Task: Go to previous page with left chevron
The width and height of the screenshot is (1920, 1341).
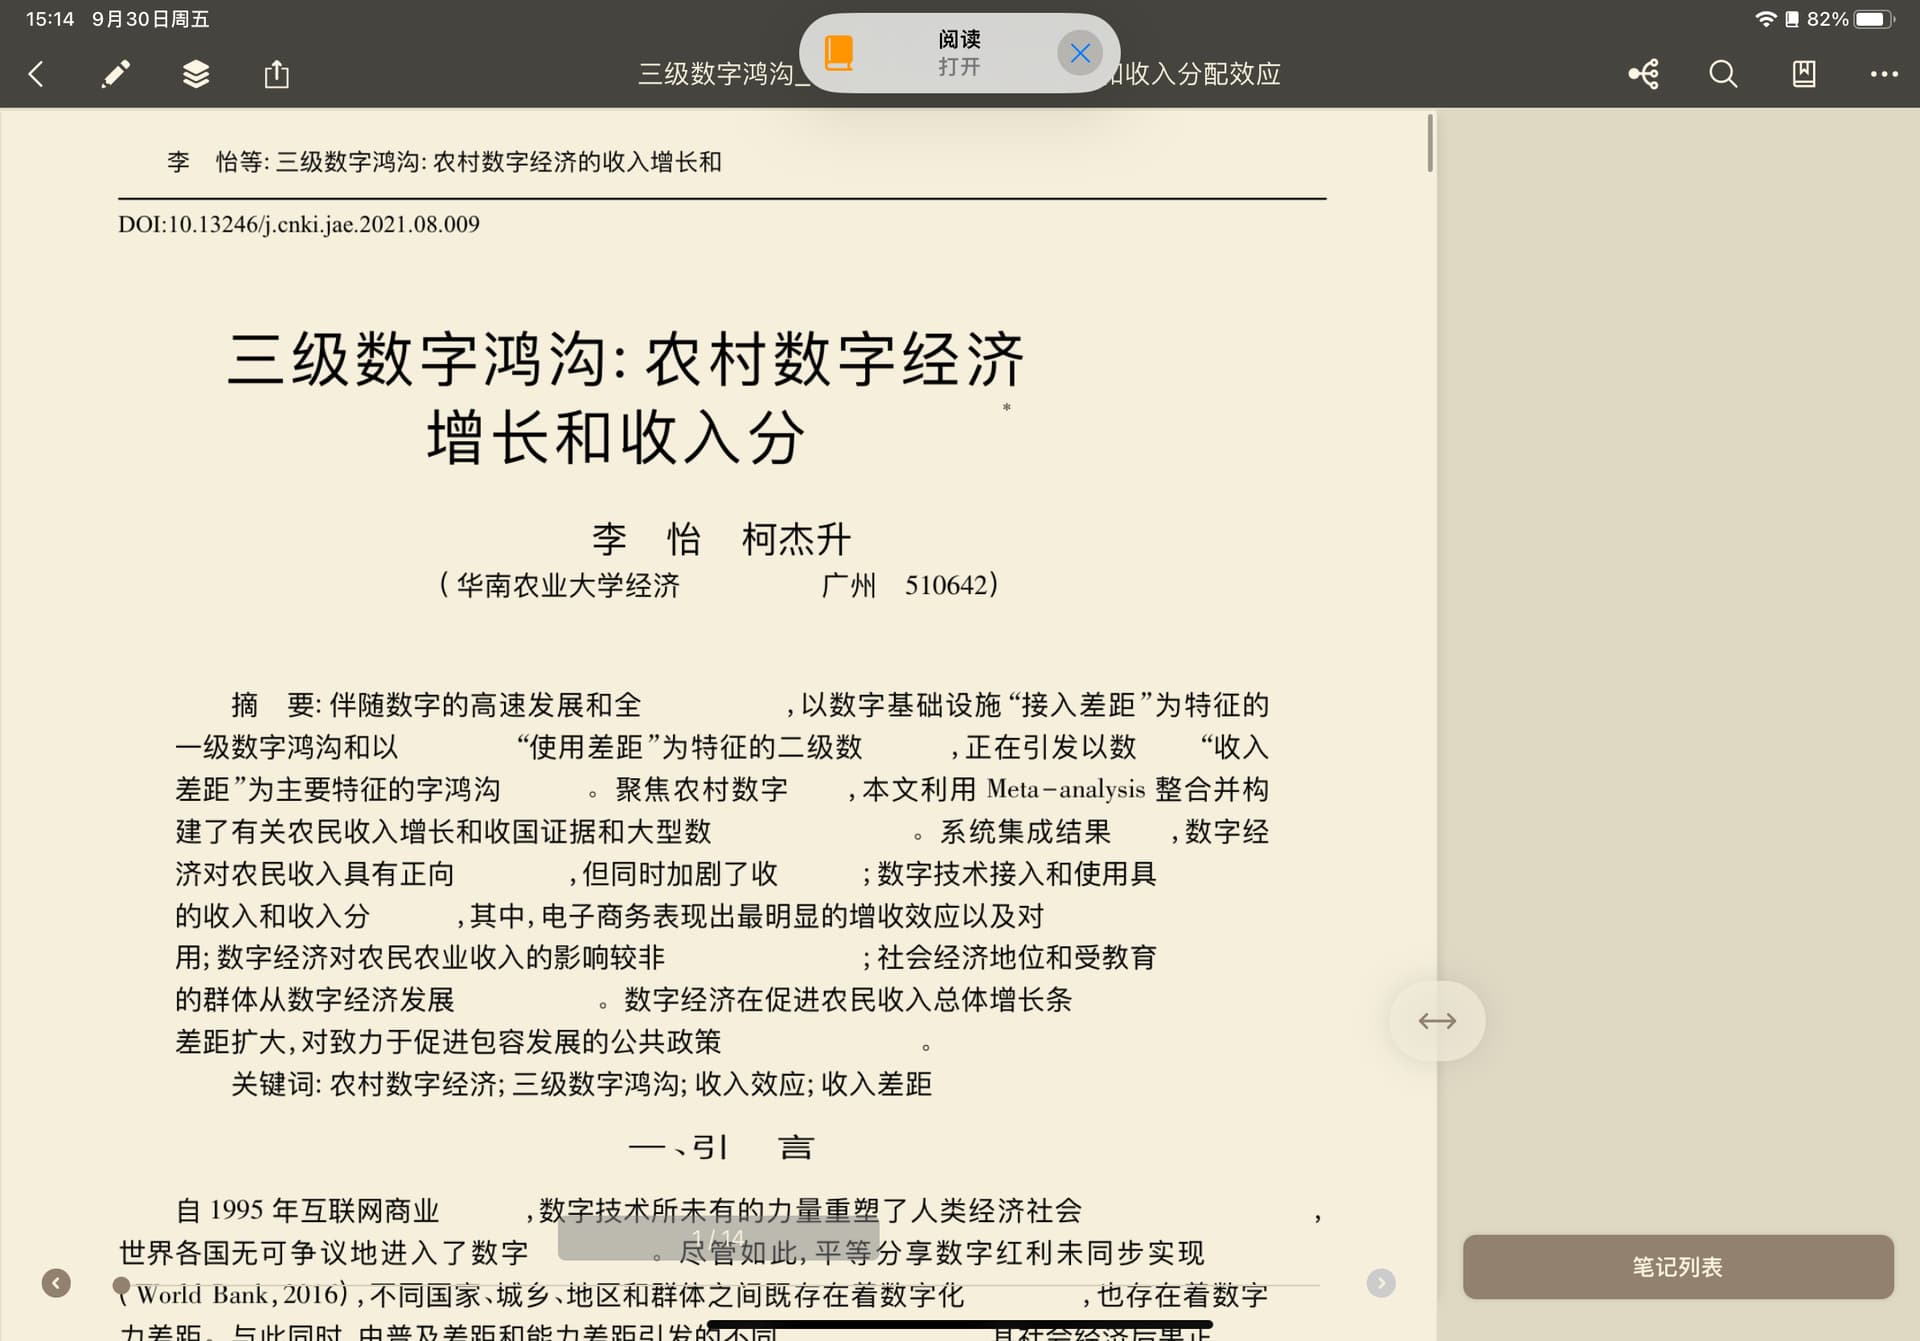Action: (x=56, y=1283)
